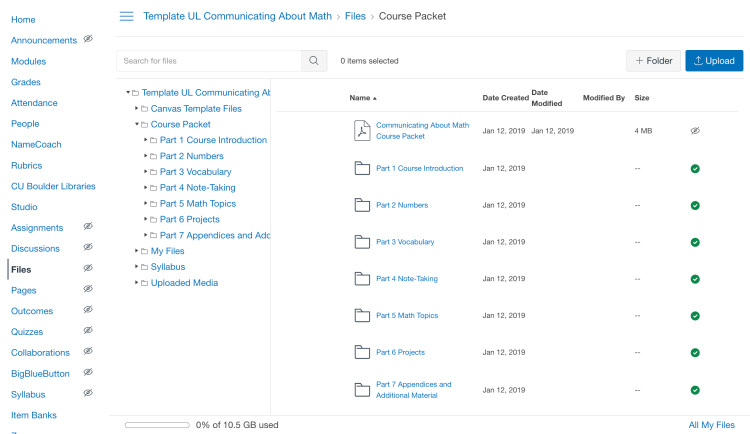
Task: Open Modules in course navigation
Action: coord(28,61)
